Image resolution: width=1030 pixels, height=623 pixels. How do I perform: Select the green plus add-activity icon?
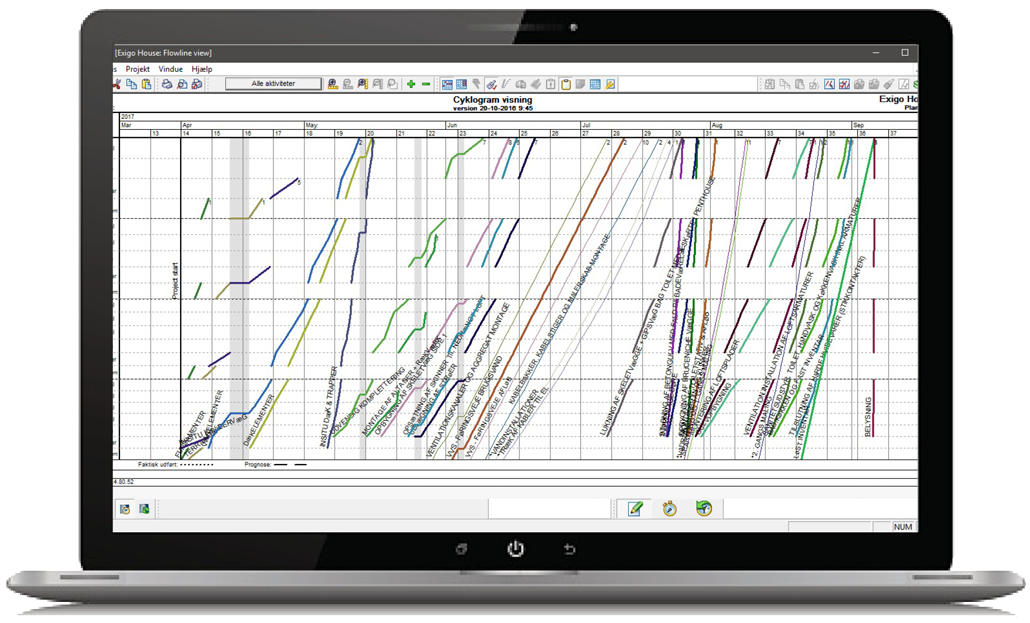pos(412,85)
